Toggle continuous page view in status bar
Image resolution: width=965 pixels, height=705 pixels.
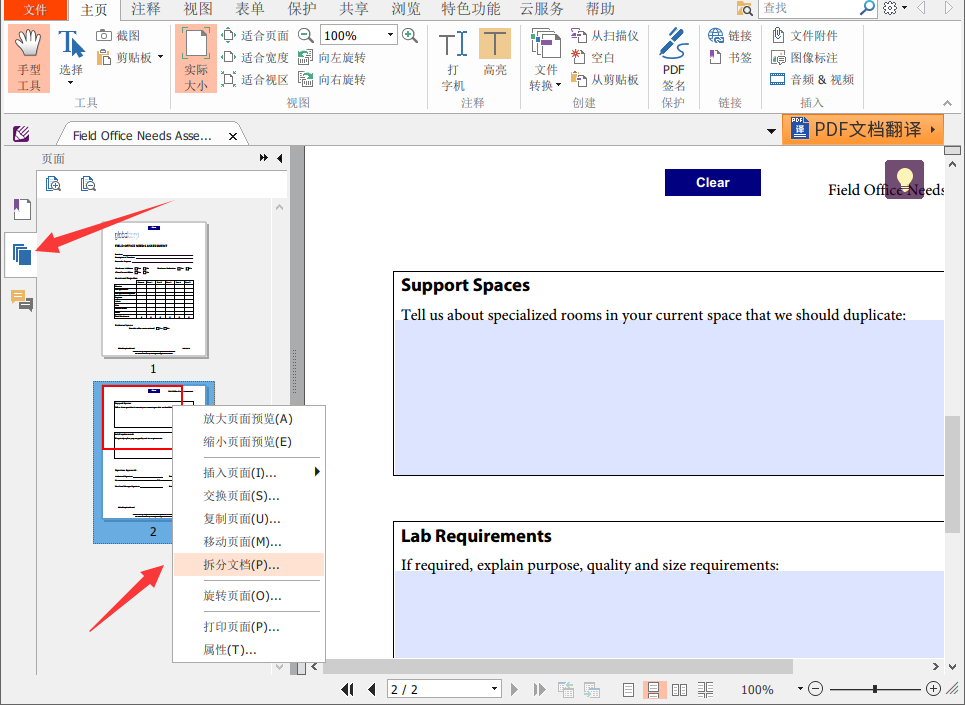(655, 689)
